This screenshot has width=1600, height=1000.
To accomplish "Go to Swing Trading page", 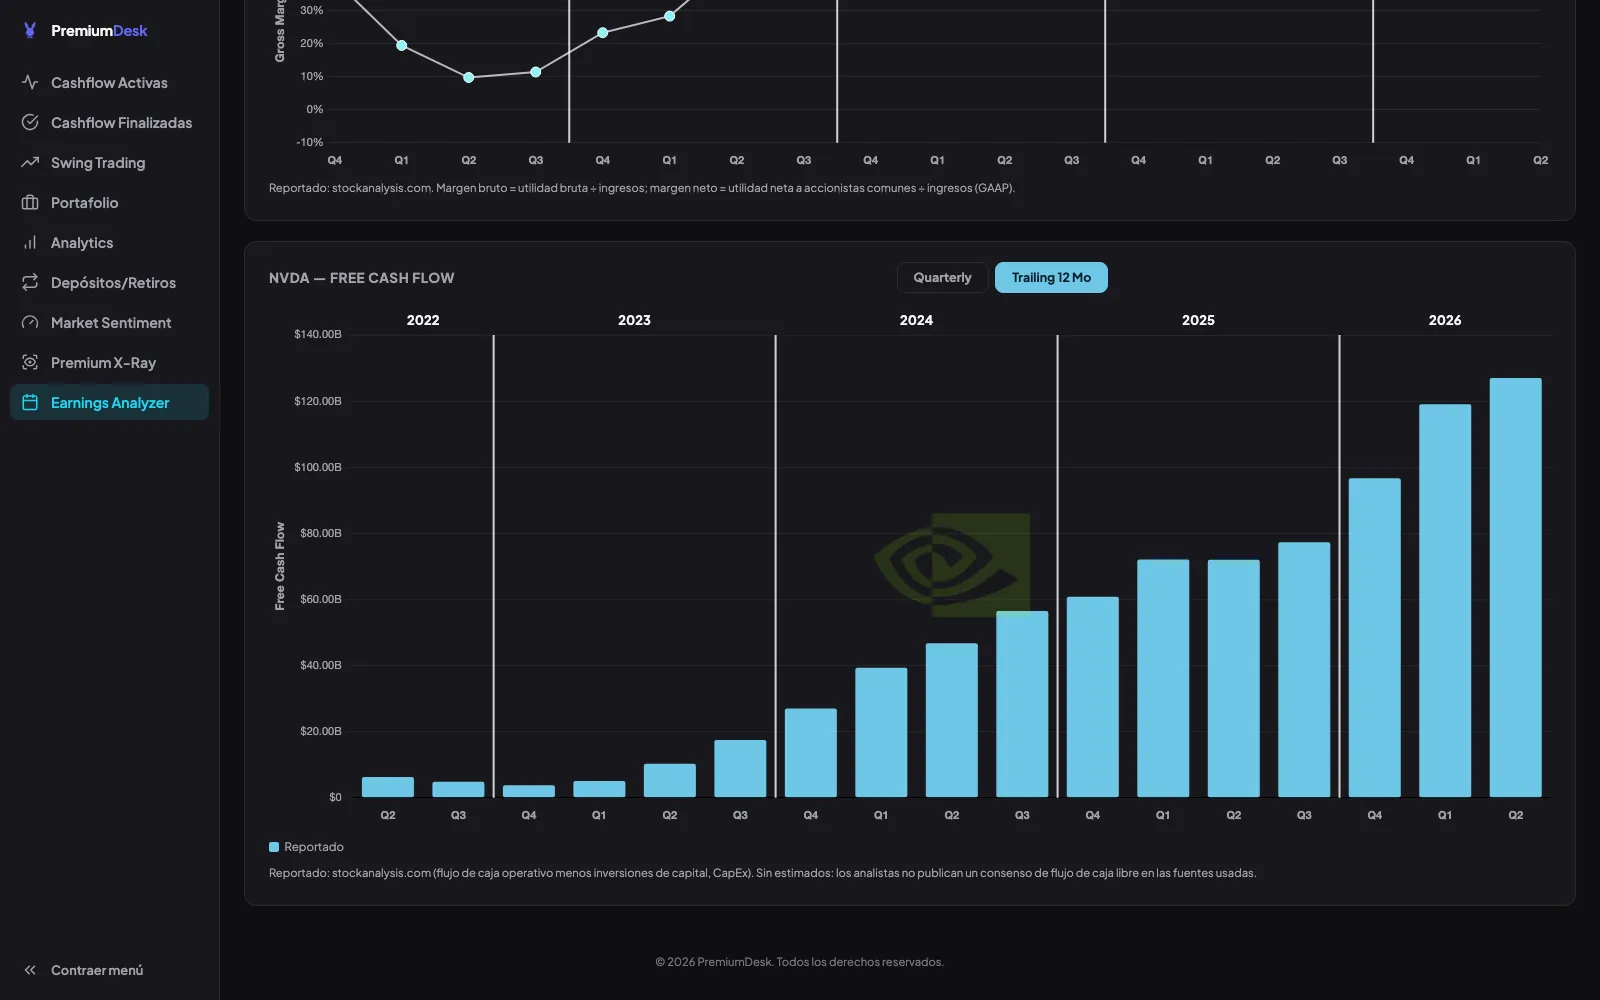I will tap(109, 162).
